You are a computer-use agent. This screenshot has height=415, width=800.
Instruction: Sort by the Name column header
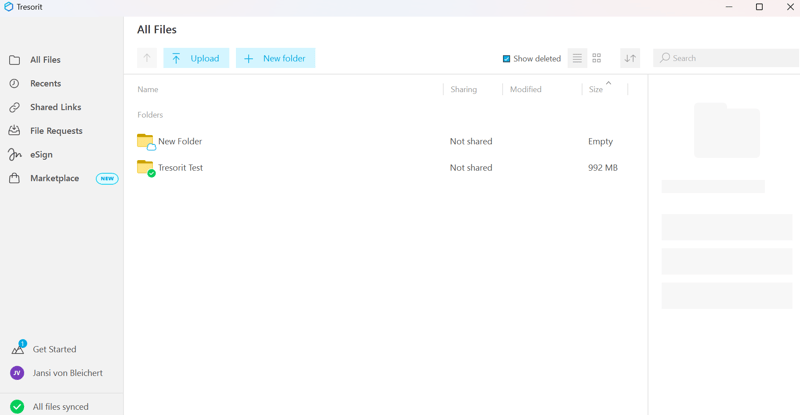click(x=148, y=89)
